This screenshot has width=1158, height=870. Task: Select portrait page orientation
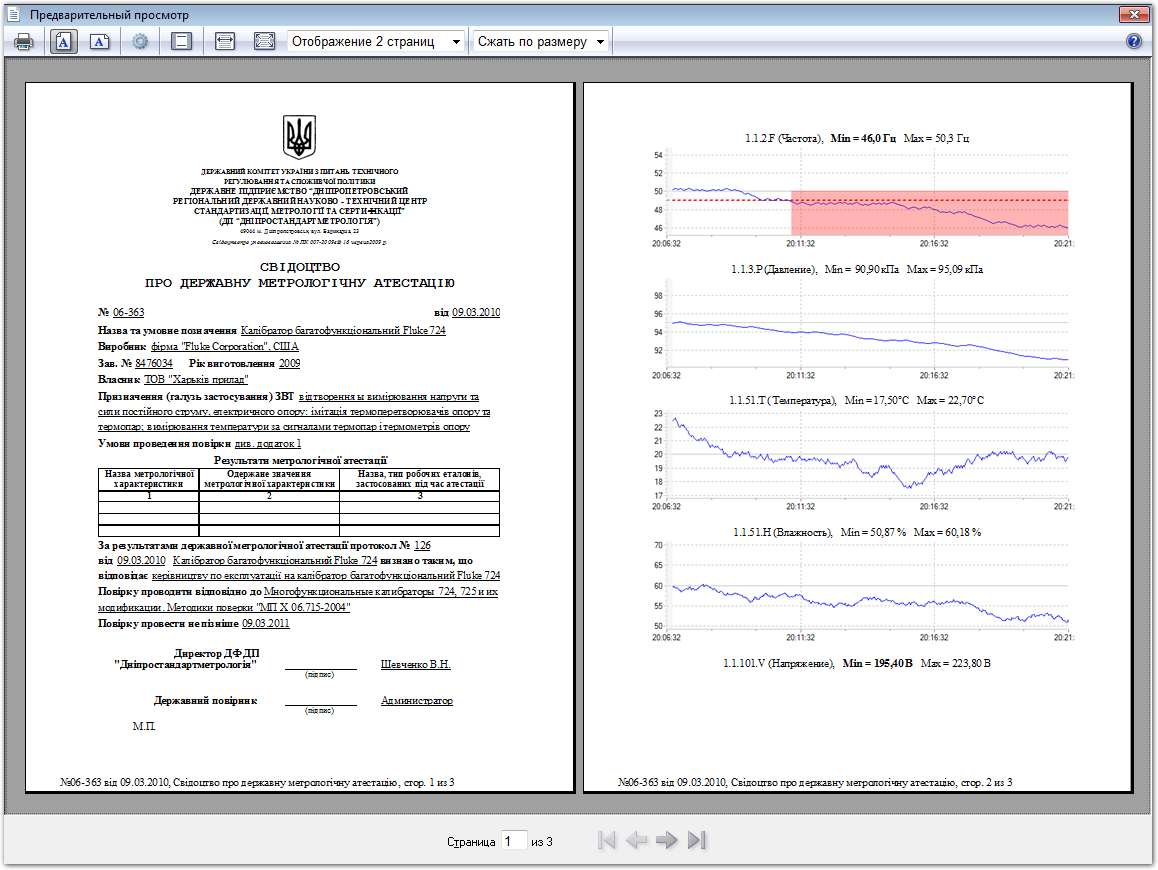point(64,41)
